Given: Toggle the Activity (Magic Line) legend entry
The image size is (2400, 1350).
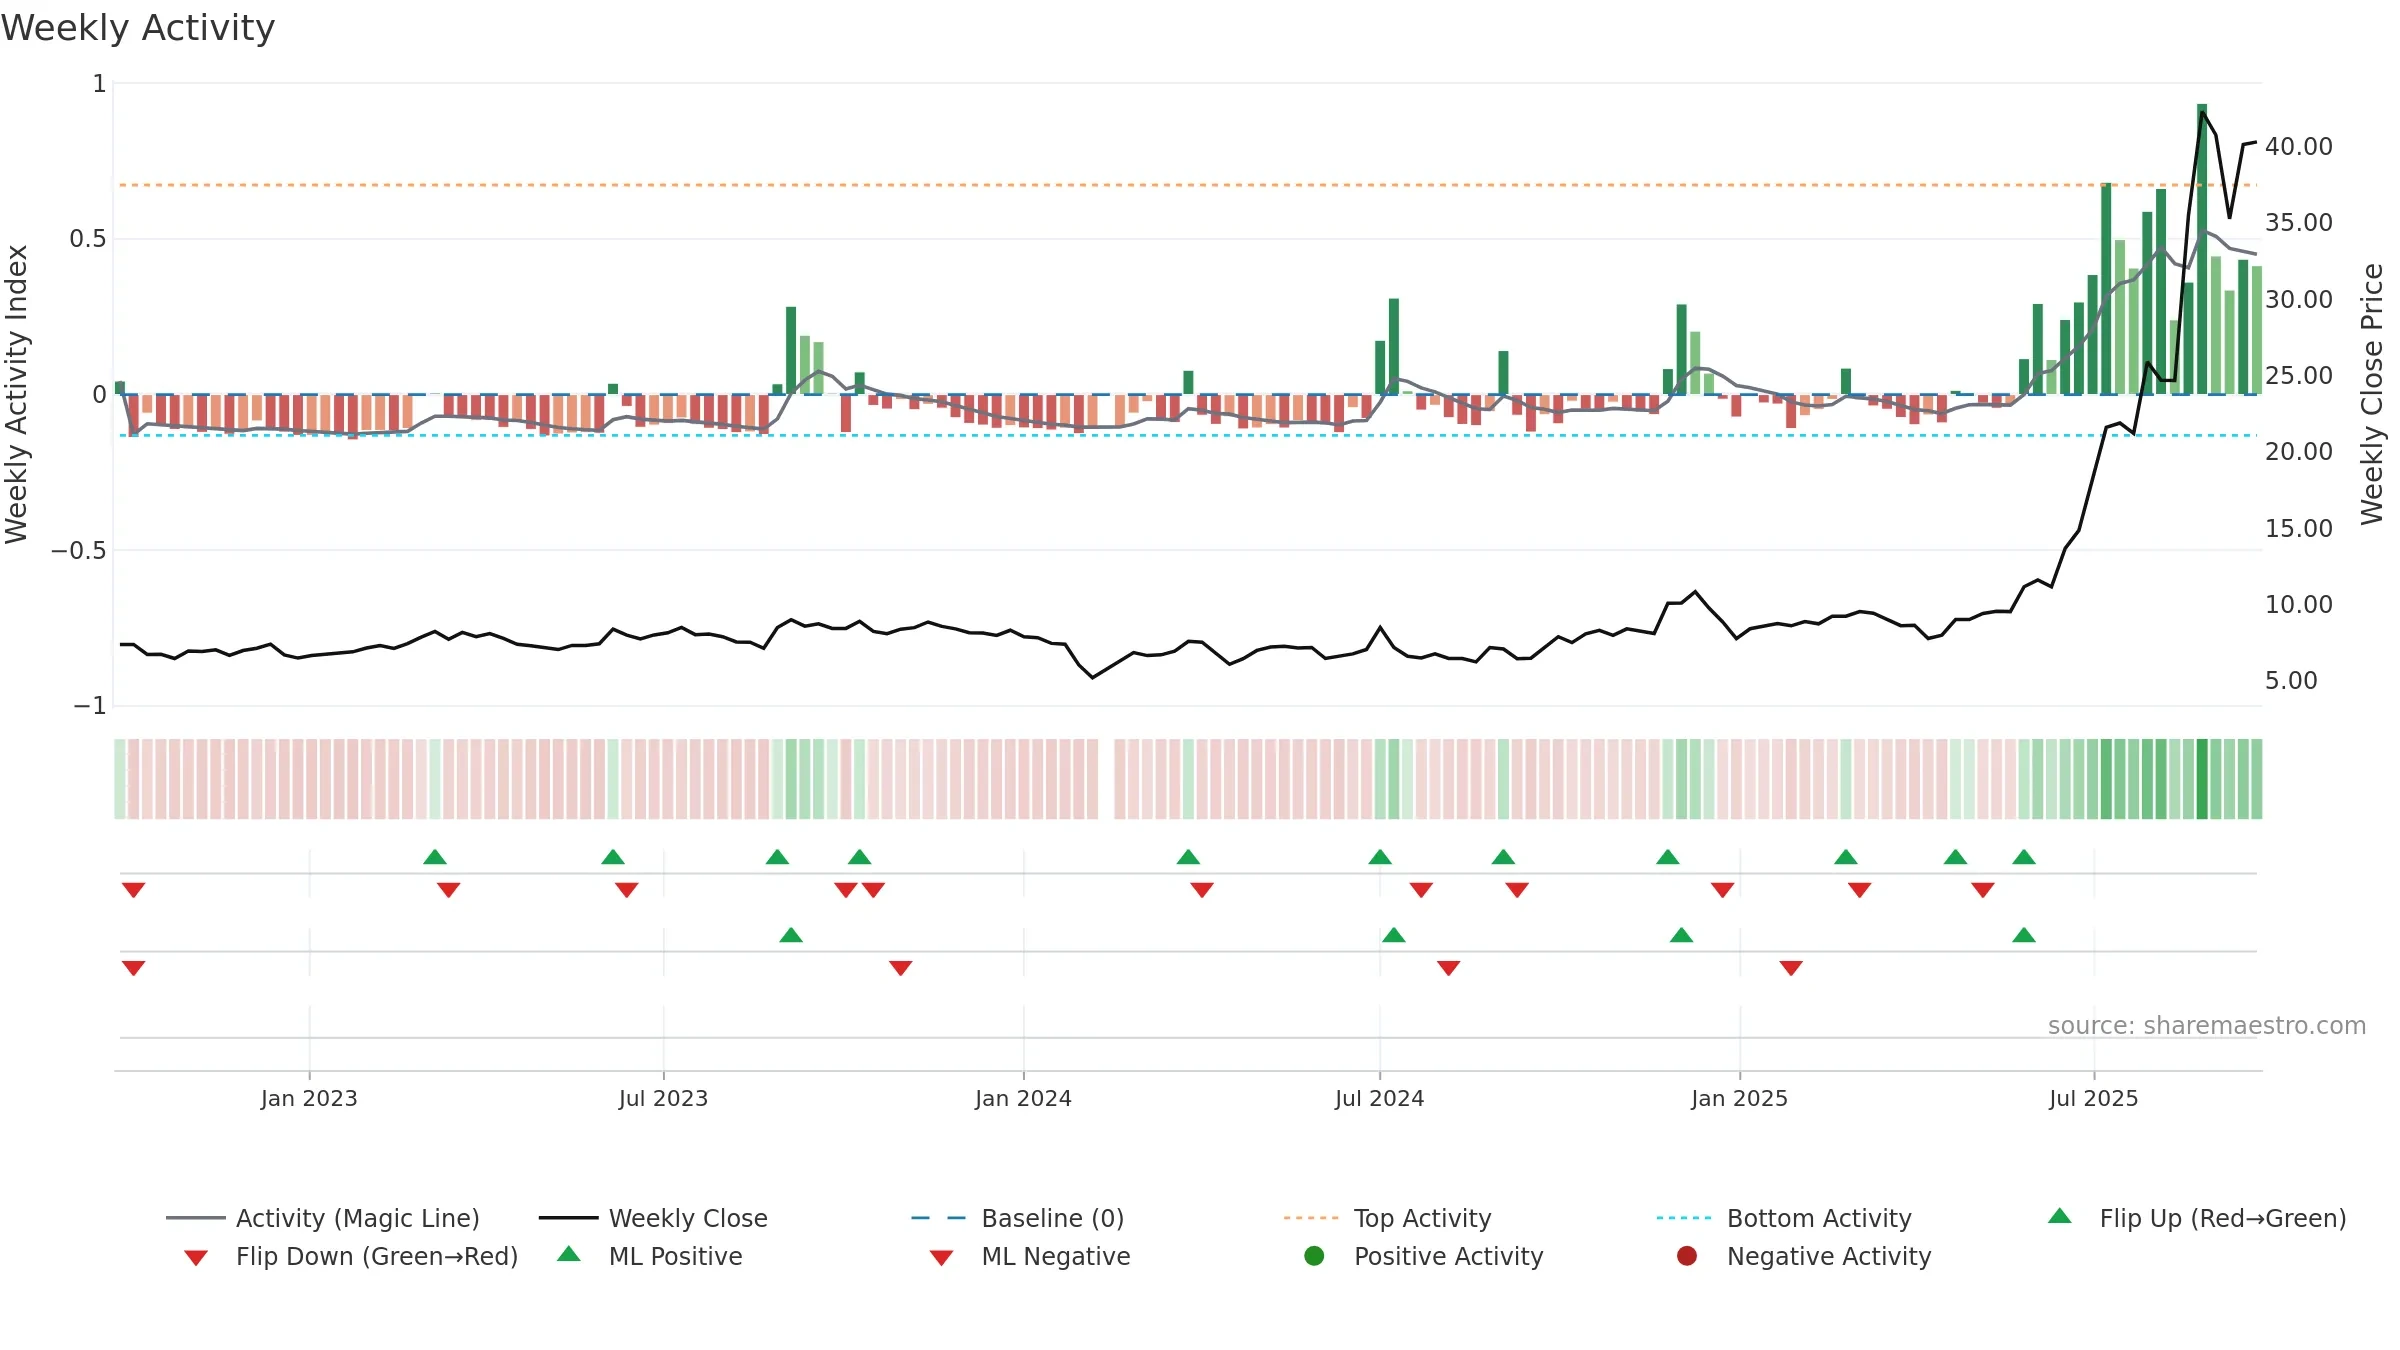Looking at the screenshot, I should pyautogui.click(x=323, y=1218).
